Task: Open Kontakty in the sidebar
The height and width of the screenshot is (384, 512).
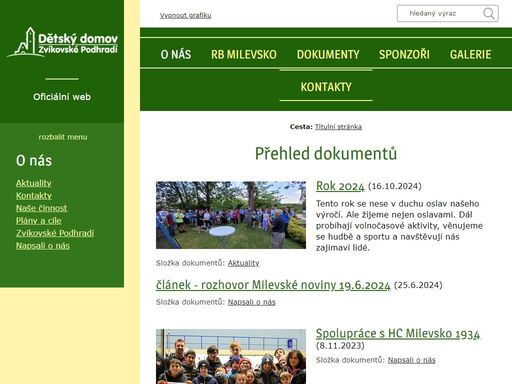Action: (34, 196)
